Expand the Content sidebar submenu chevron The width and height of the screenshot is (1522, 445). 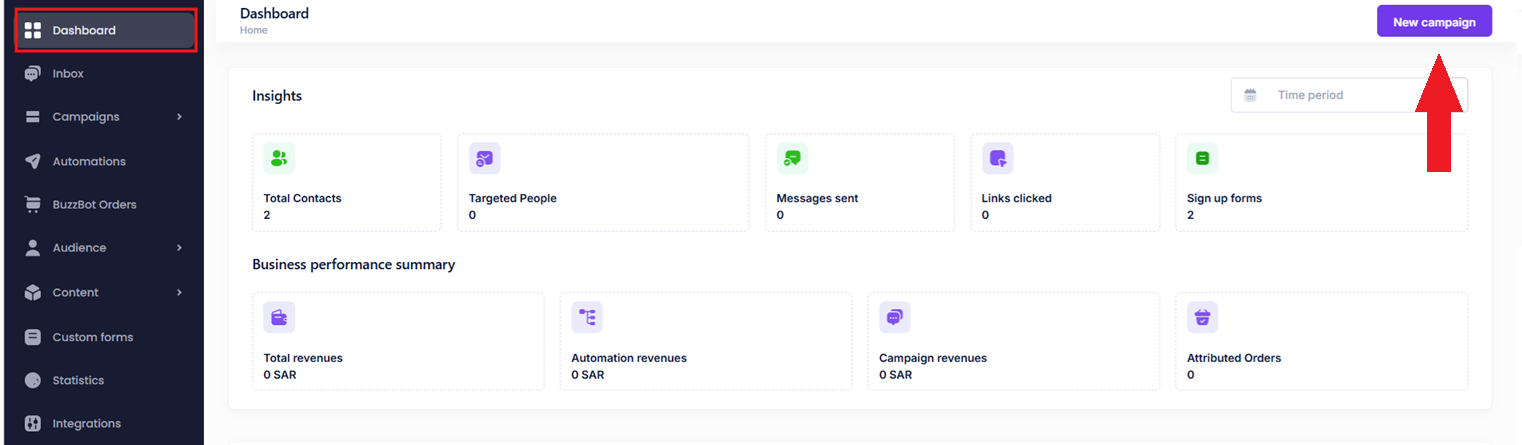tap(179, 292)
